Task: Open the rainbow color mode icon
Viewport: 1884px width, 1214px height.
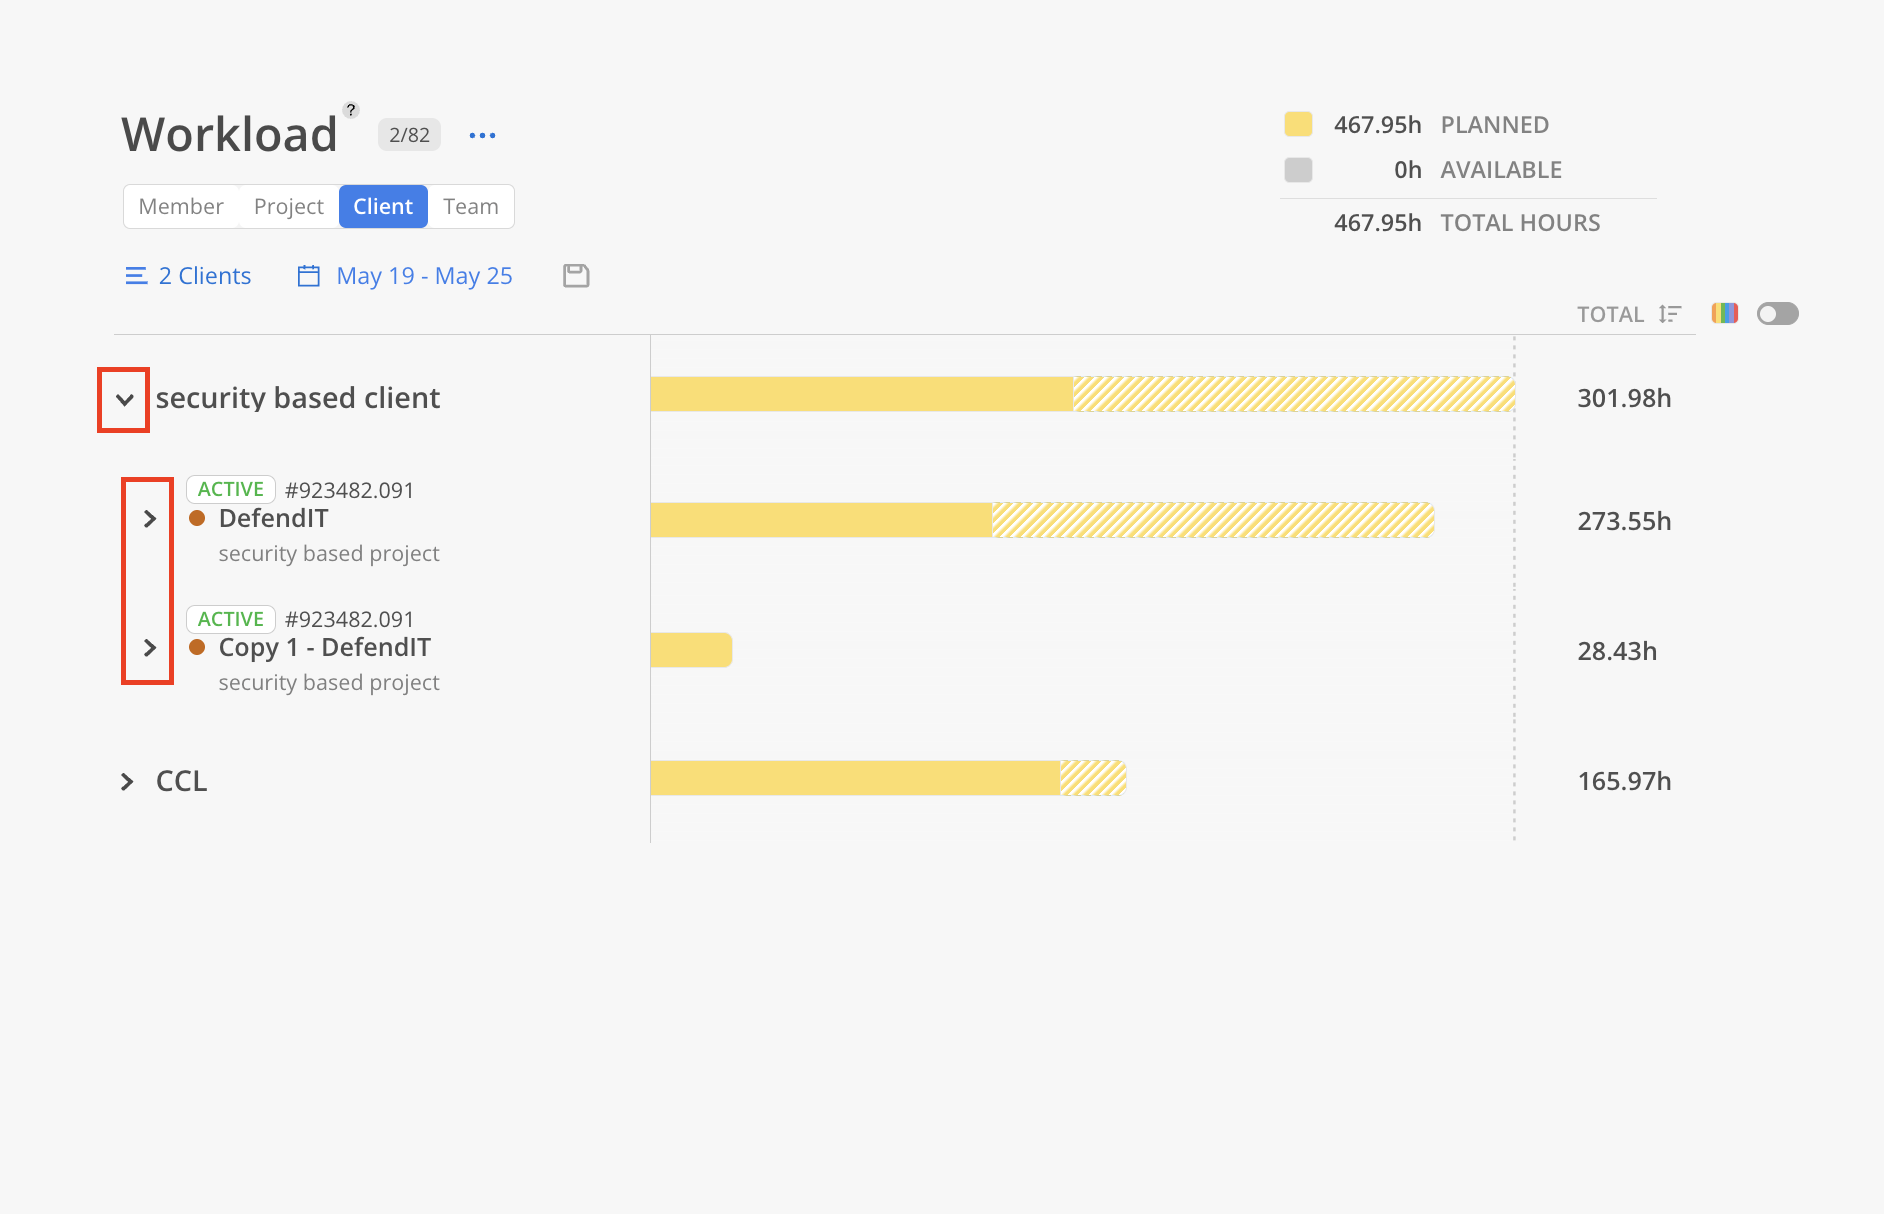Action: tap(1725, 313)
